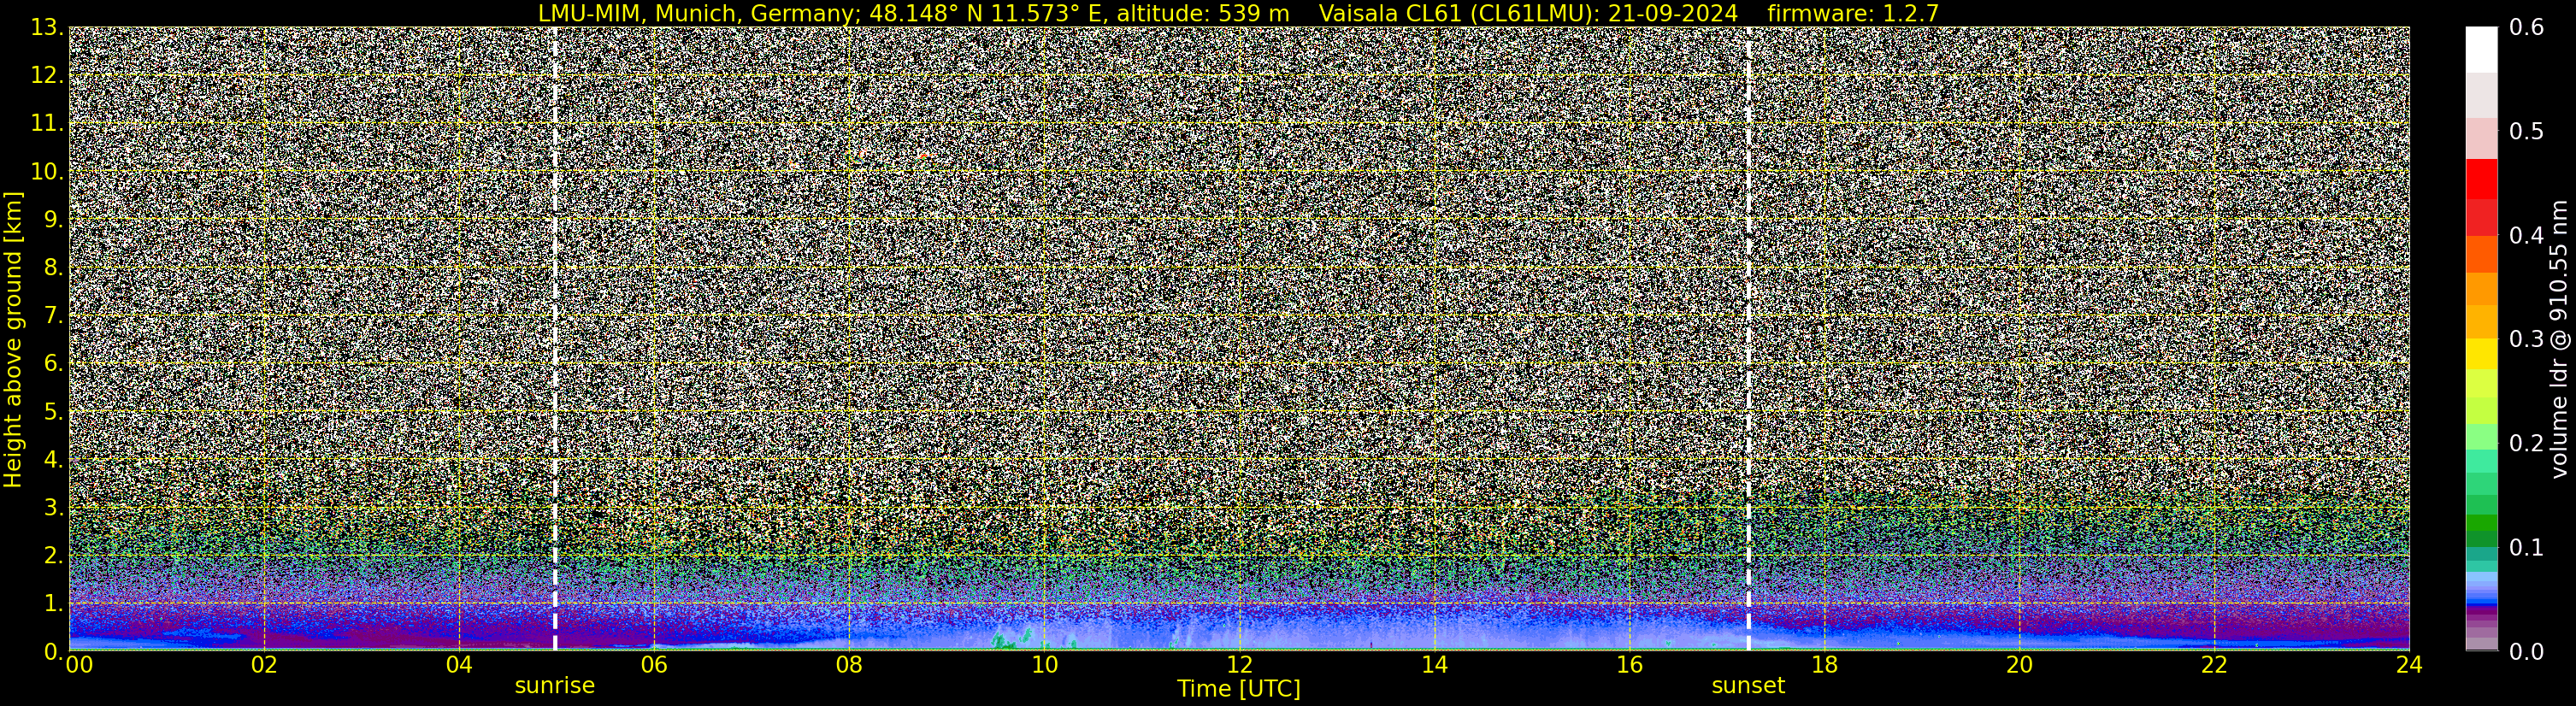Click the red segment of the colorbar
Screen dimensions: 2576x706
[x=2481, y=180]
